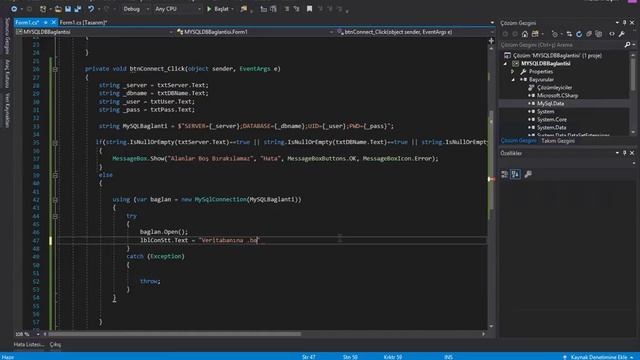Open the Hata Listesi tab
This screenshot has height=360, width=640.
(x=29, y=344)
